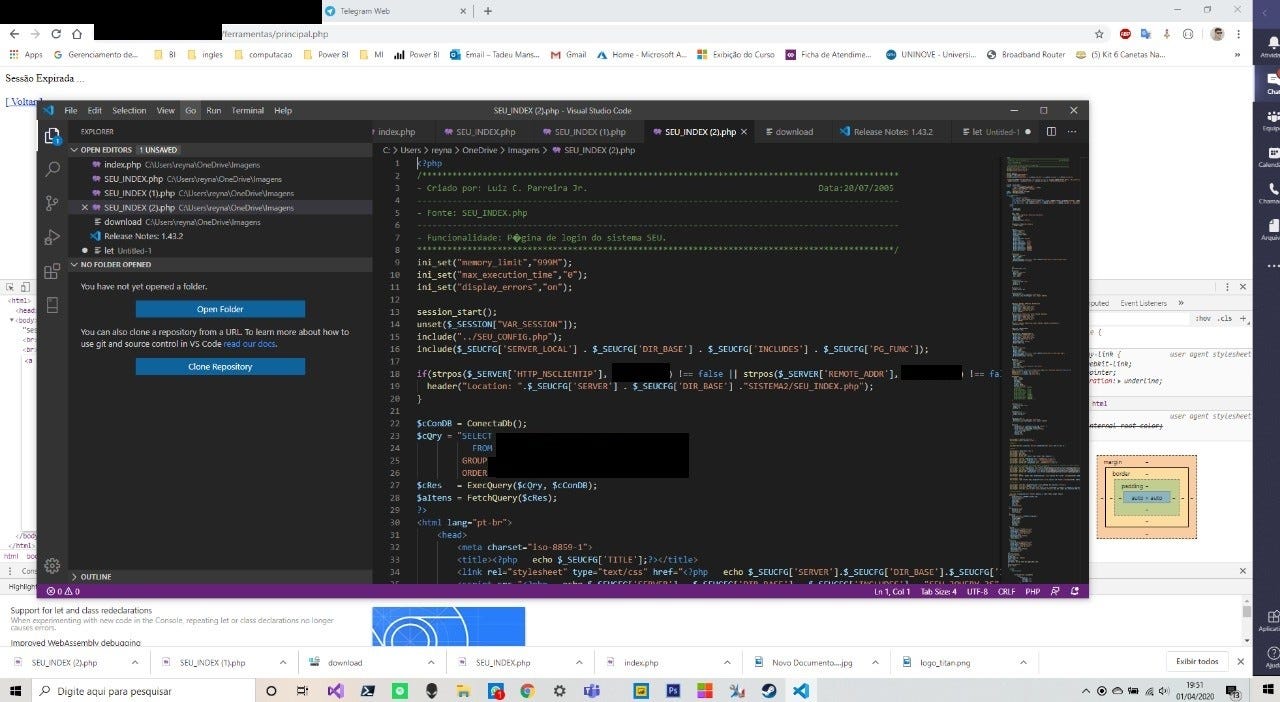Open the Teams Chat icon in the side panel
This screenshot has height=702, width=1280.
tap(1270, 82)
